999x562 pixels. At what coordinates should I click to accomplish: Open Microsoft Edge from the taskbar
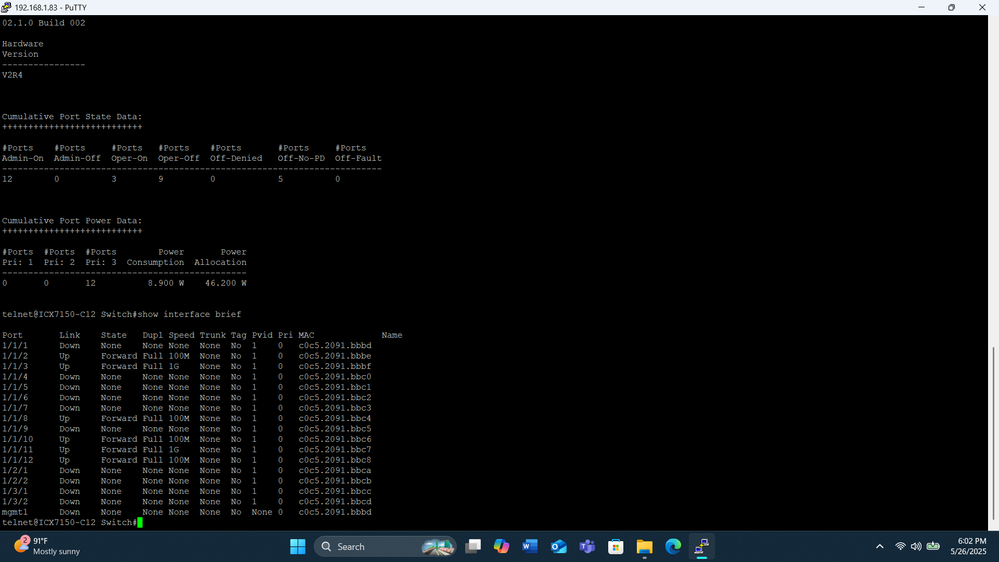(673, 547)
